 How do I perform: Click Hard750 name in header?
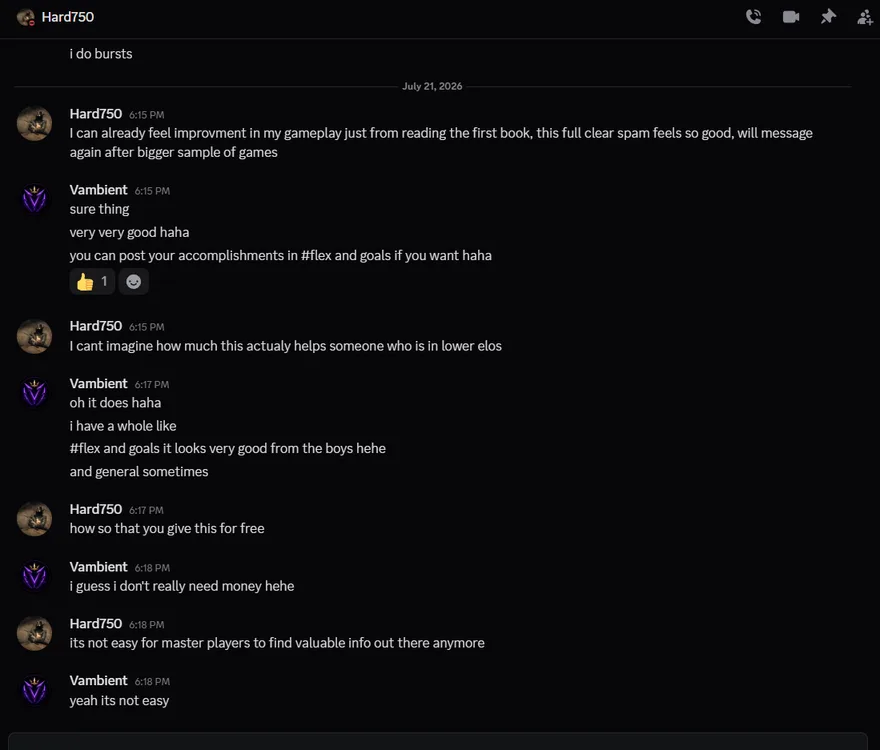[x=67, y=17]
